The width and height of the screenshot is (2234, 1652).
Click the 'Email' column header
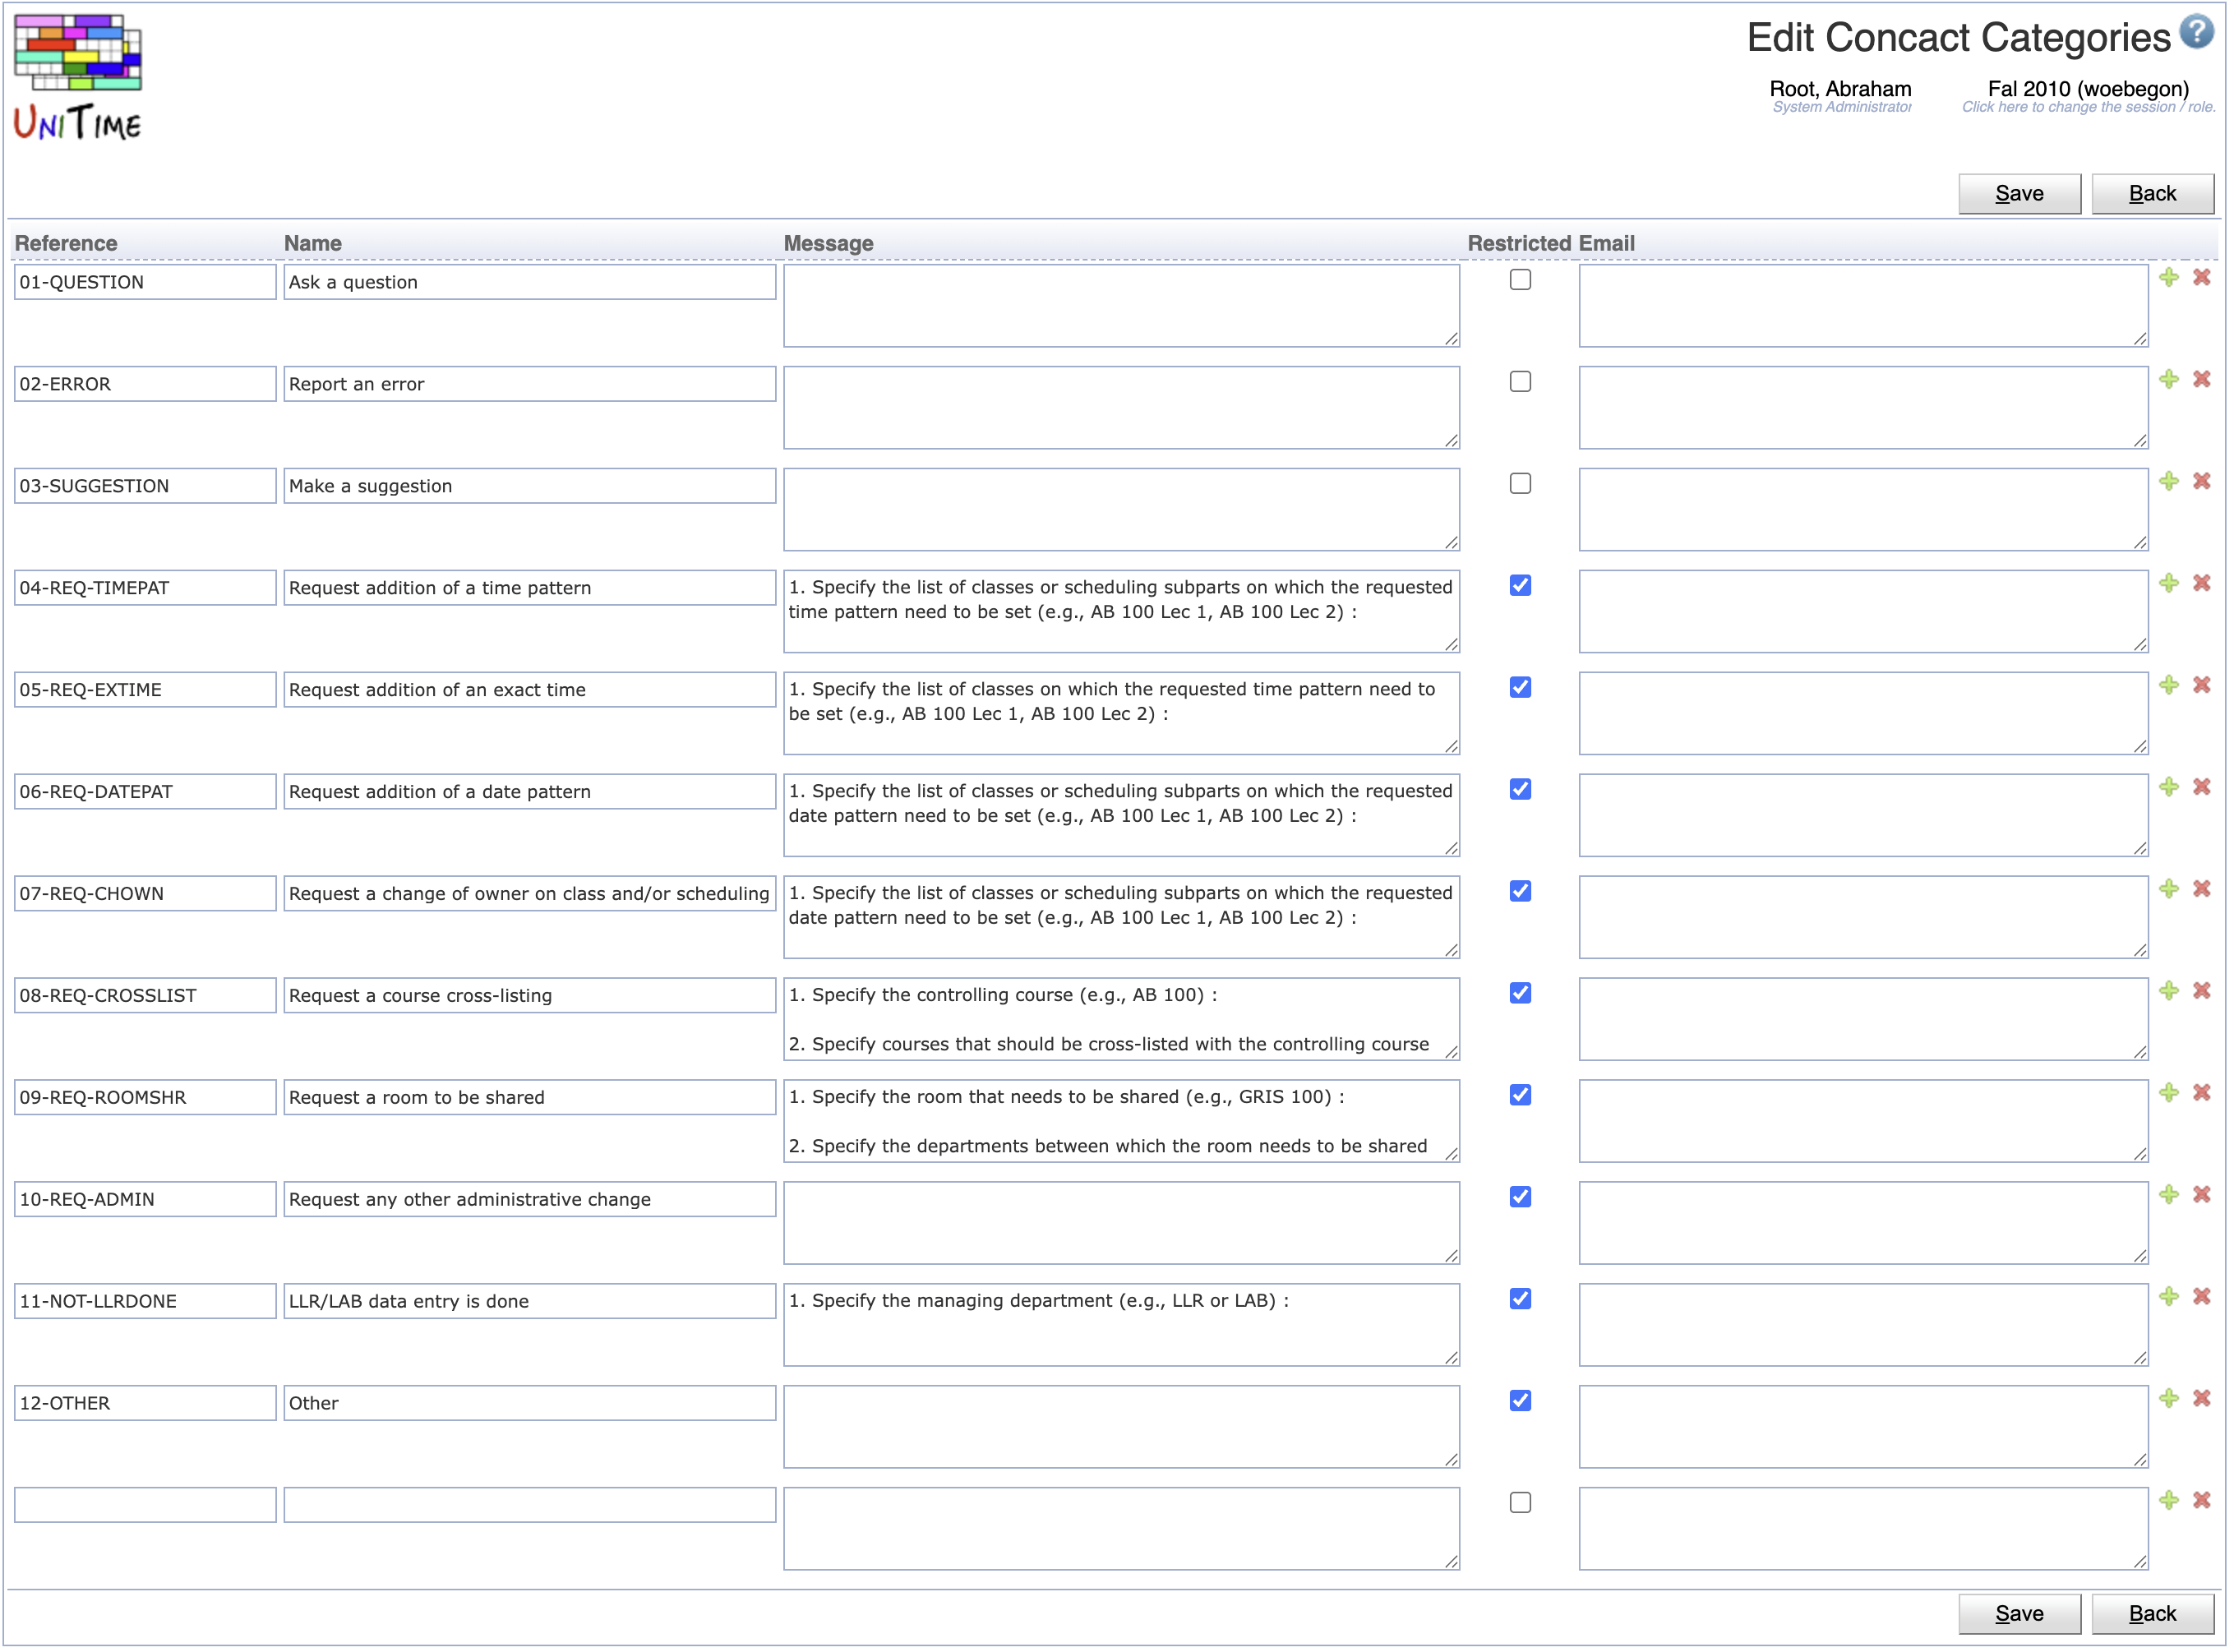point(1608,244)
